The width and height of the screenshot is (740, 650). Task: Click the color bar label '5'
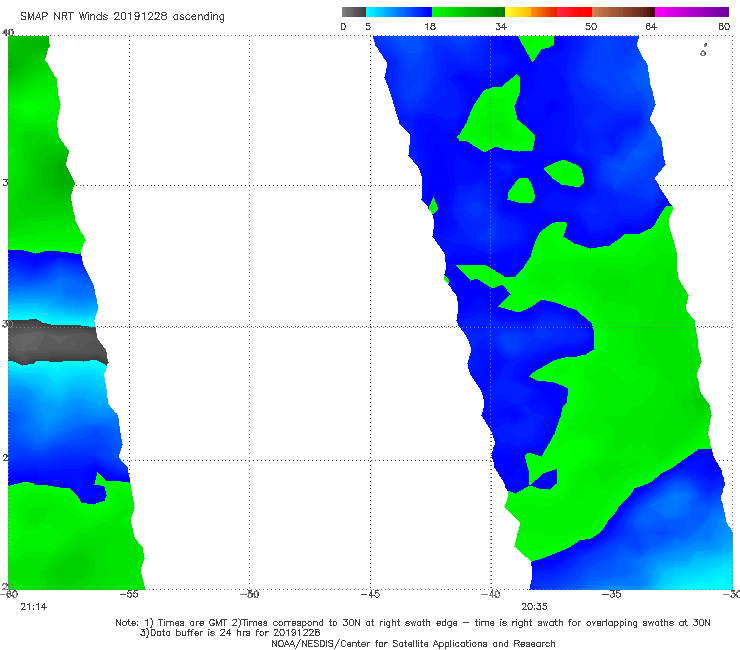tap(368, 26)
